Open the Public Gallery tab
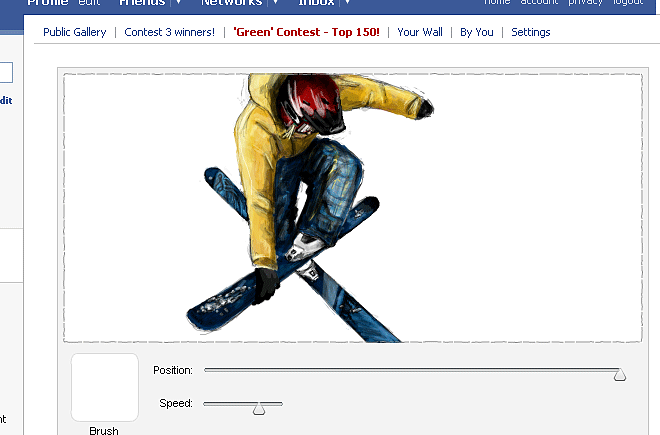 point(74,32)
